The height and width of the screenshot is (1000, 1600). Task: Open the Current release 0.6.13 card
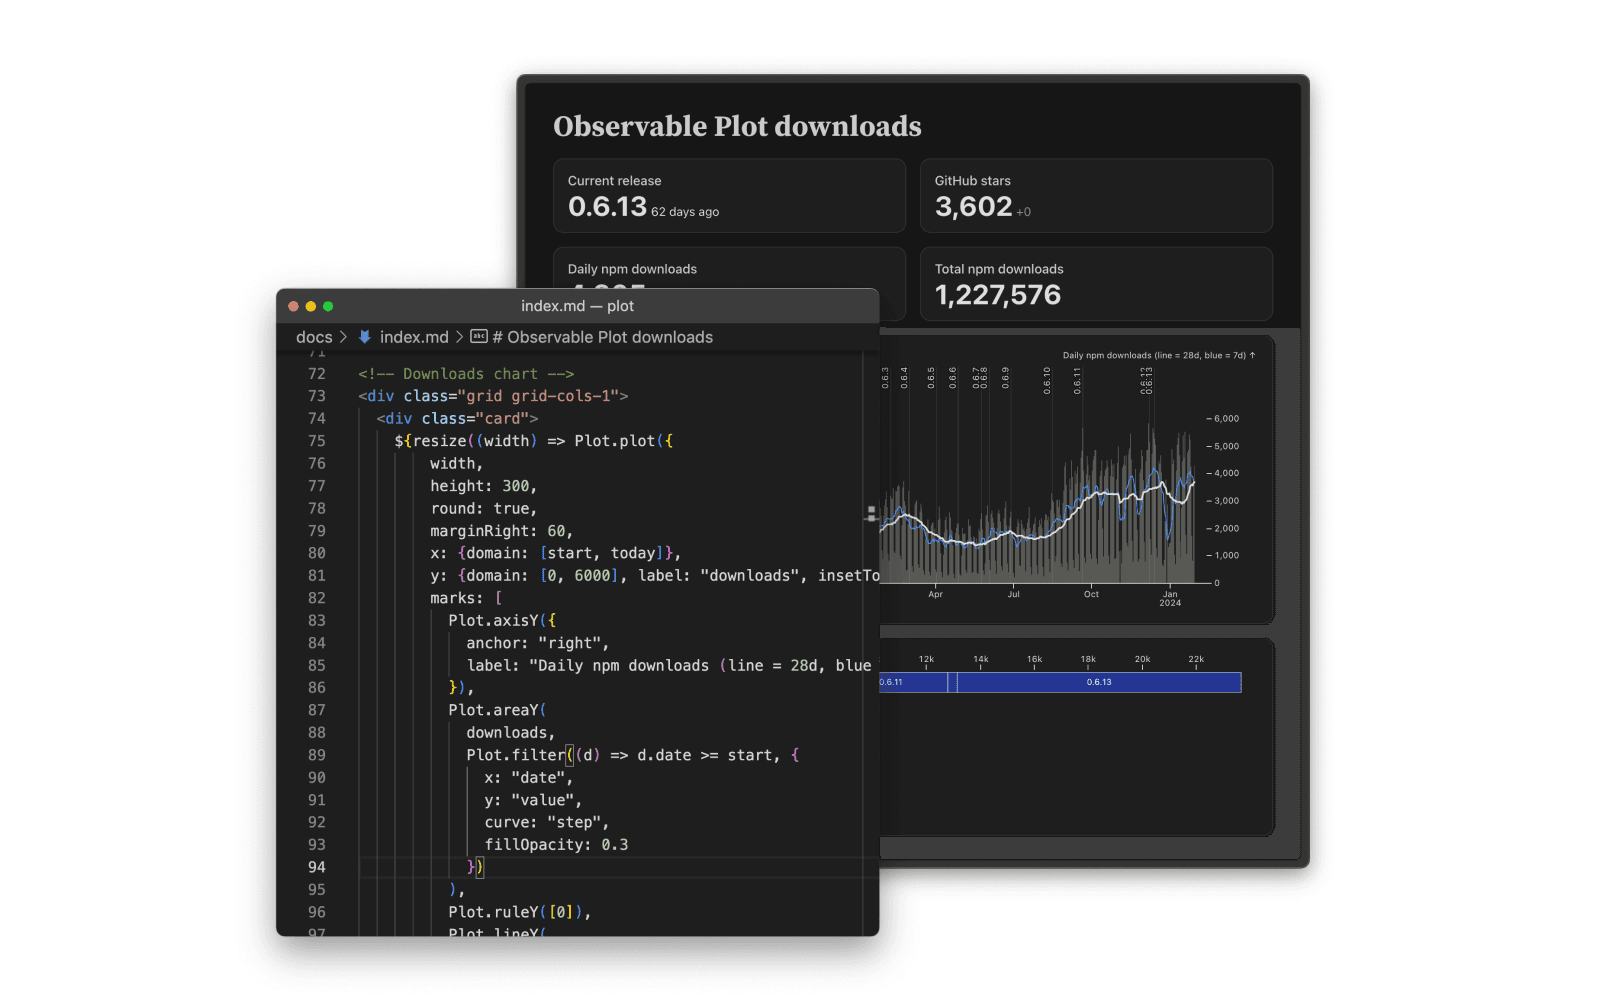pos(730,196)
